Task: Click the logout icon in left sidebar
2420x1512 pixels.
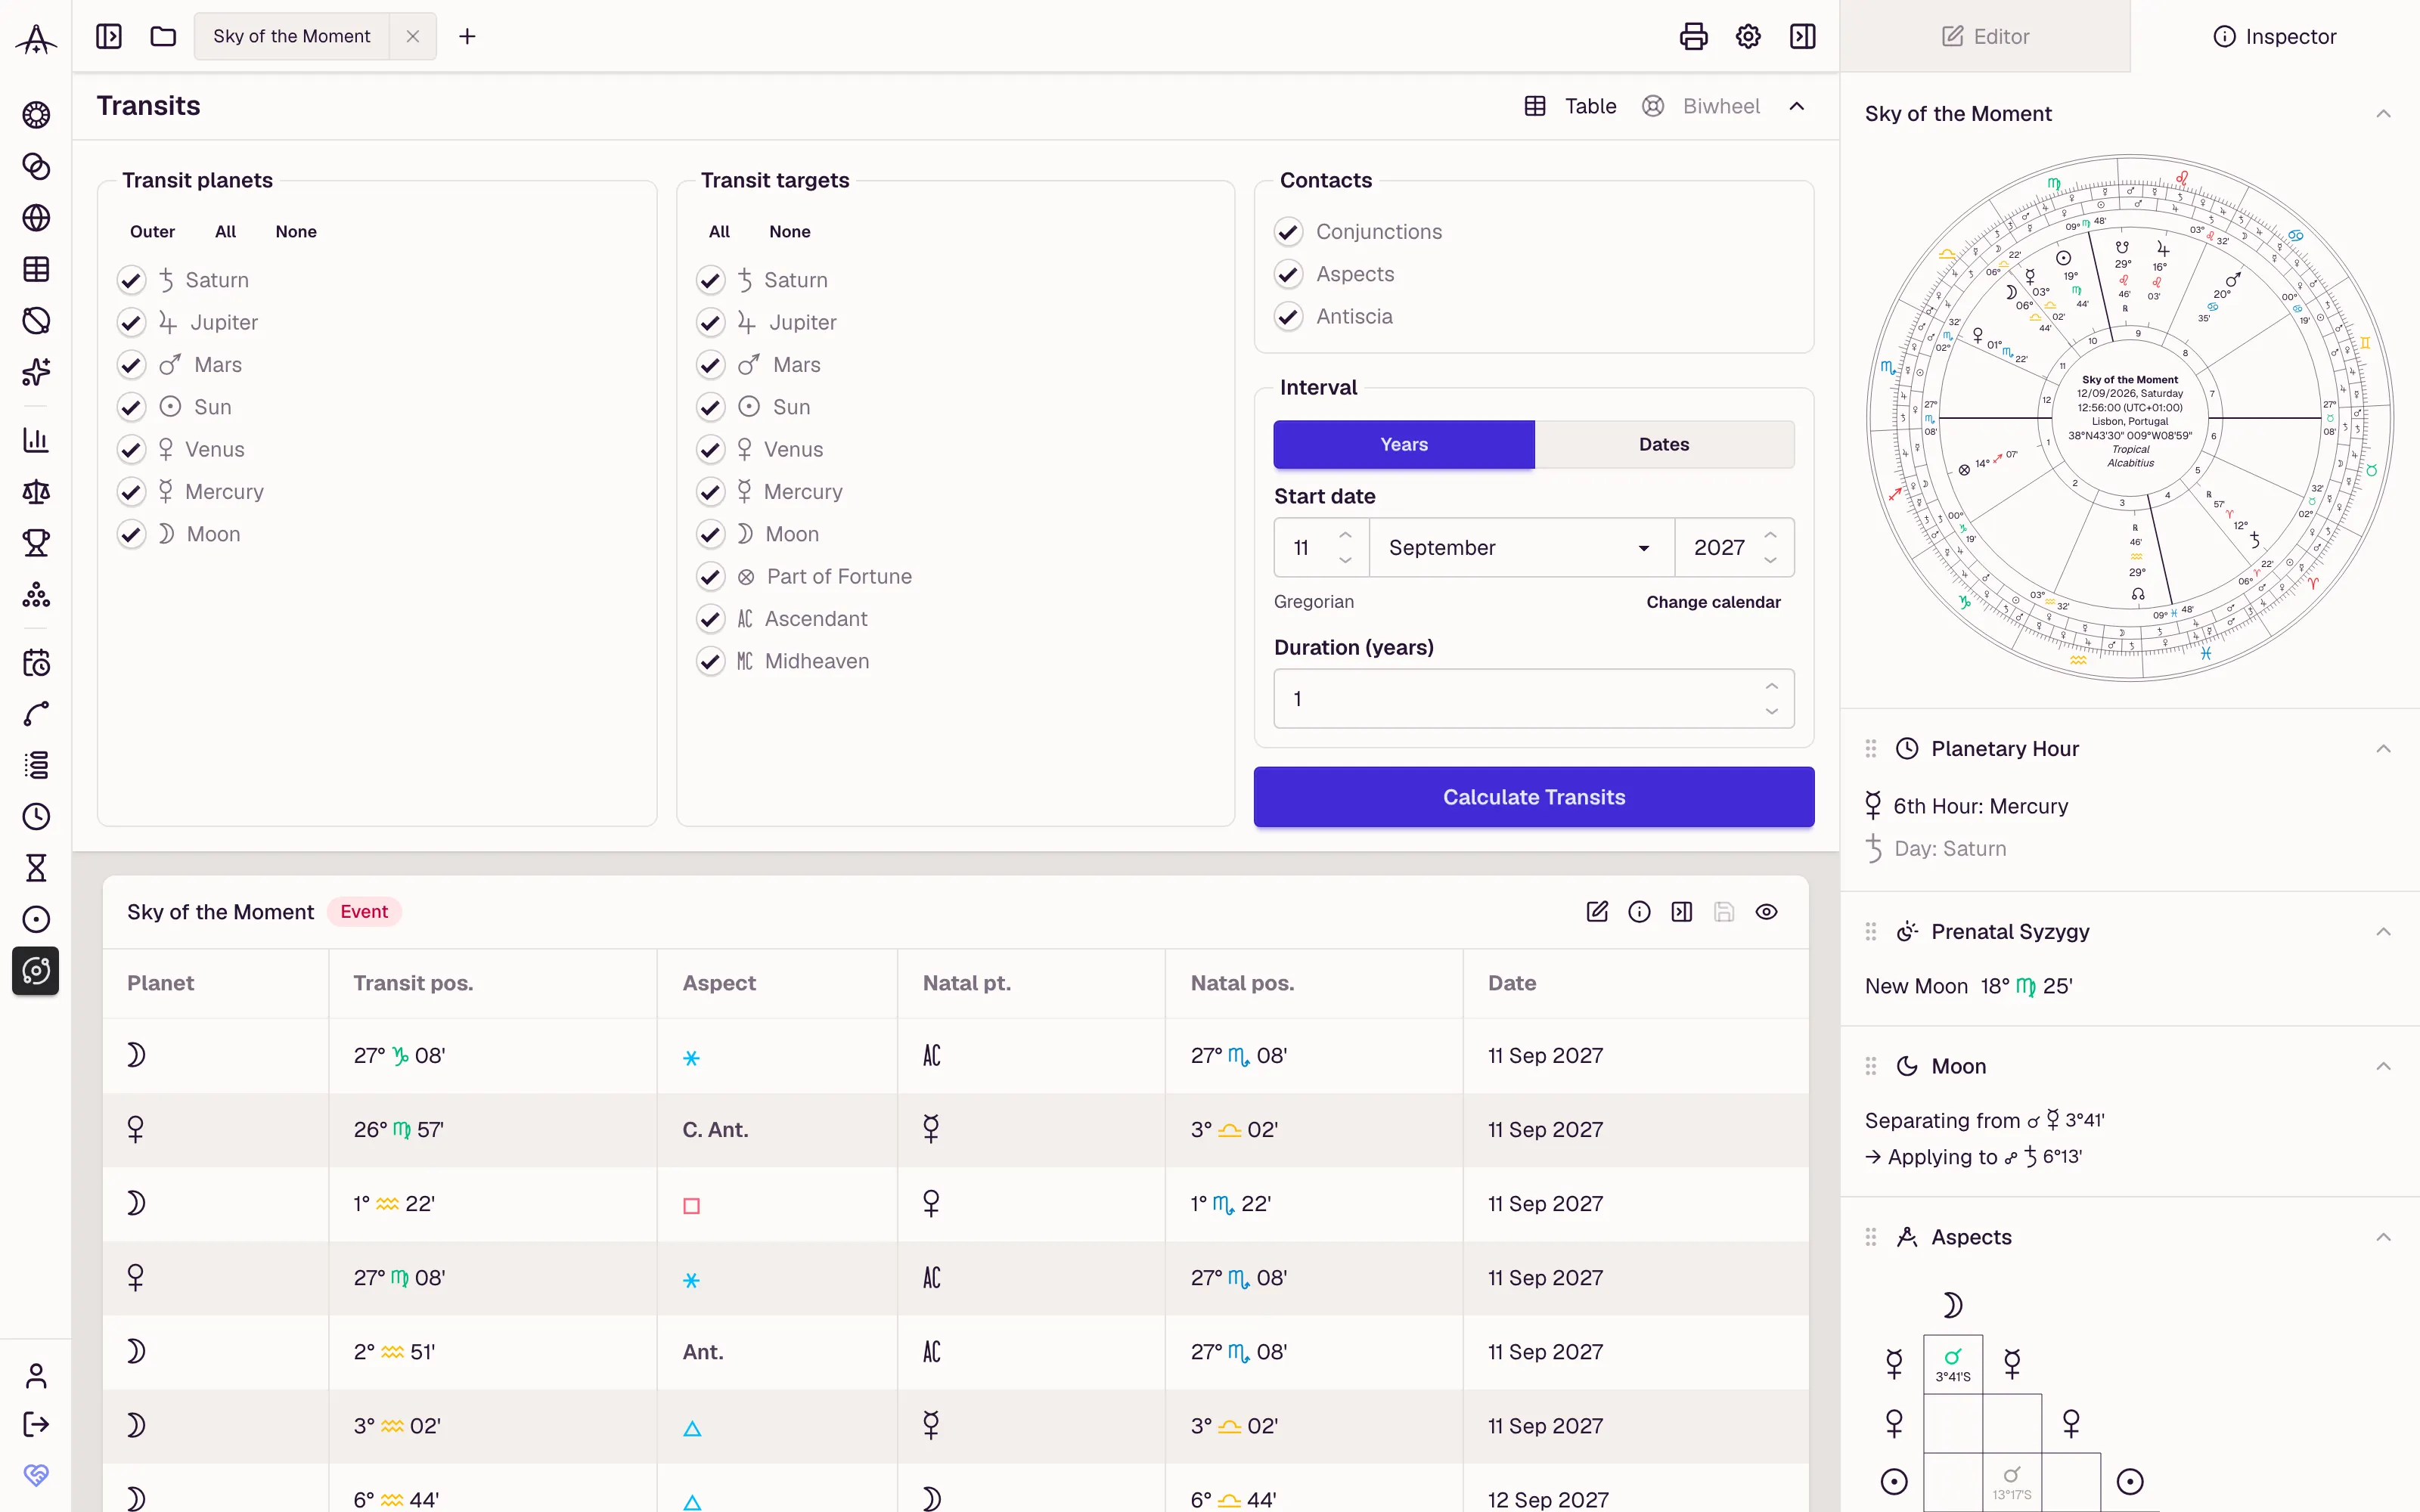Action: pos(36,1424)
